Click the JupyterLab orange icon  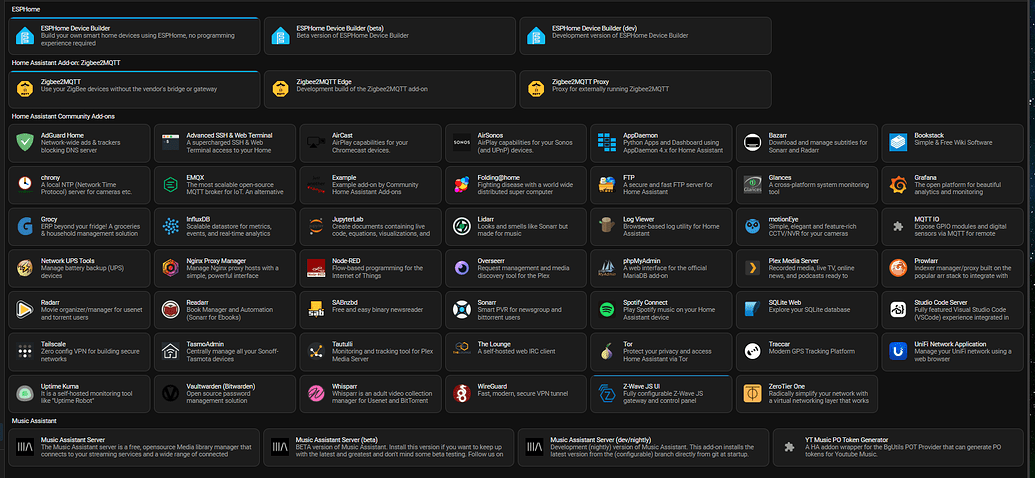pyautogui.click(x=316, y=226)
